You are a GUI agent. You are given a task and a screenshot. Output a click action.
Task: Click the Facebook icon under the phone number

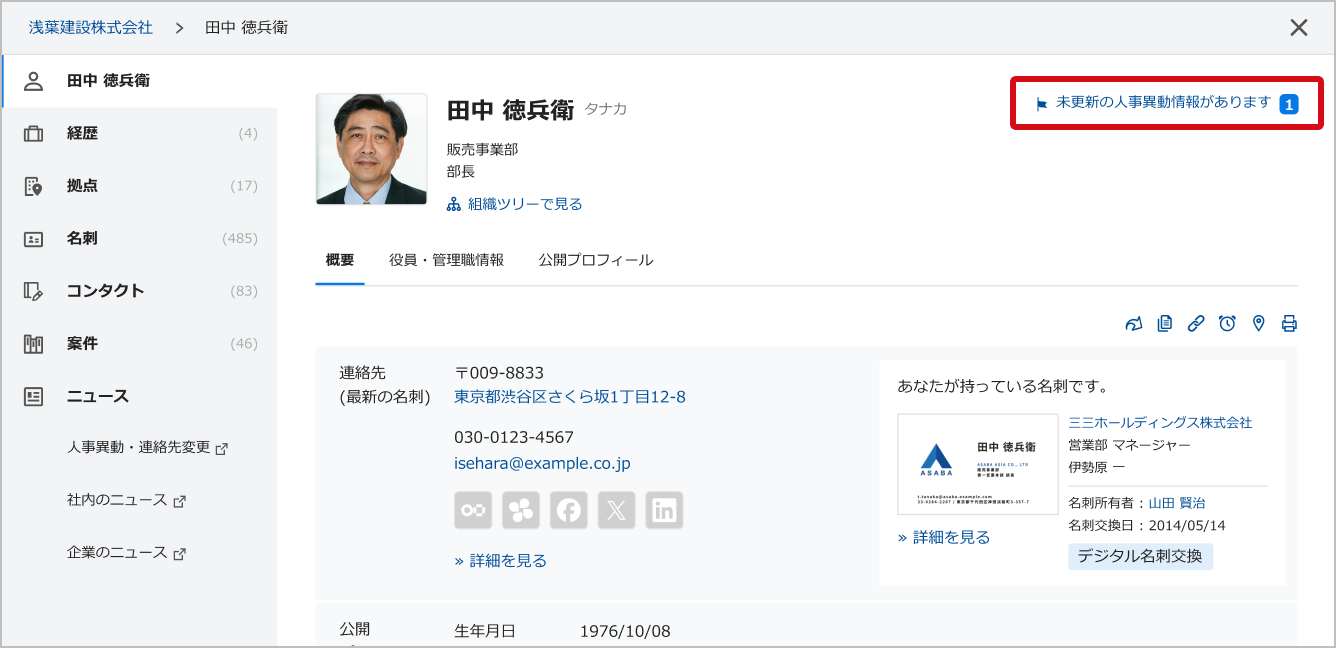point(569,510)
